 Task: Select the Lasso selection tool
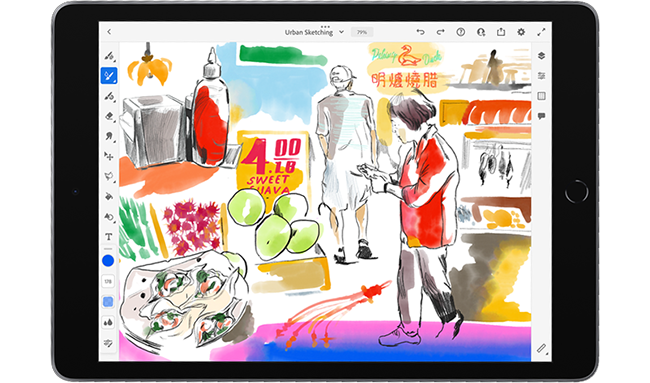pos(109,176)
